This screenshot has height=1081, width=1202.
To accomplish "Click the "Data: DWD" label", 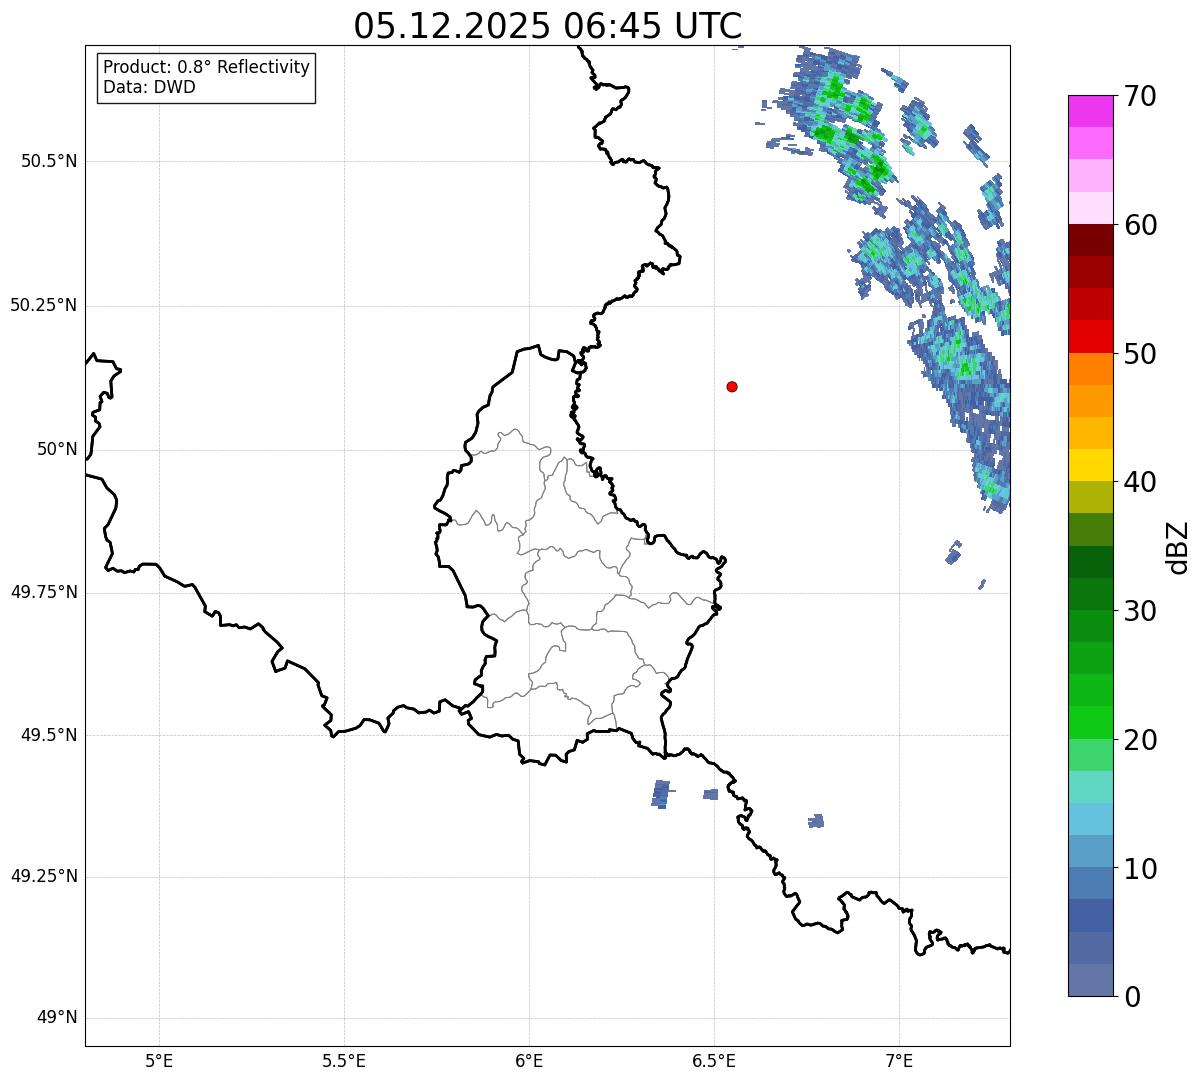I will click(150, 87).
